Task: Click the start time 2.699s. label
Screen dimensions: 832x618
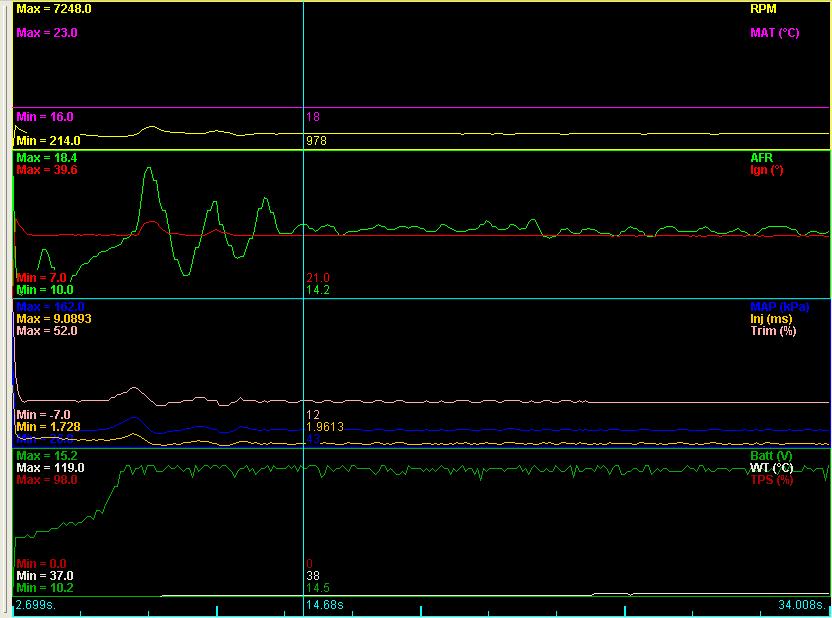Action: point(36,605)
